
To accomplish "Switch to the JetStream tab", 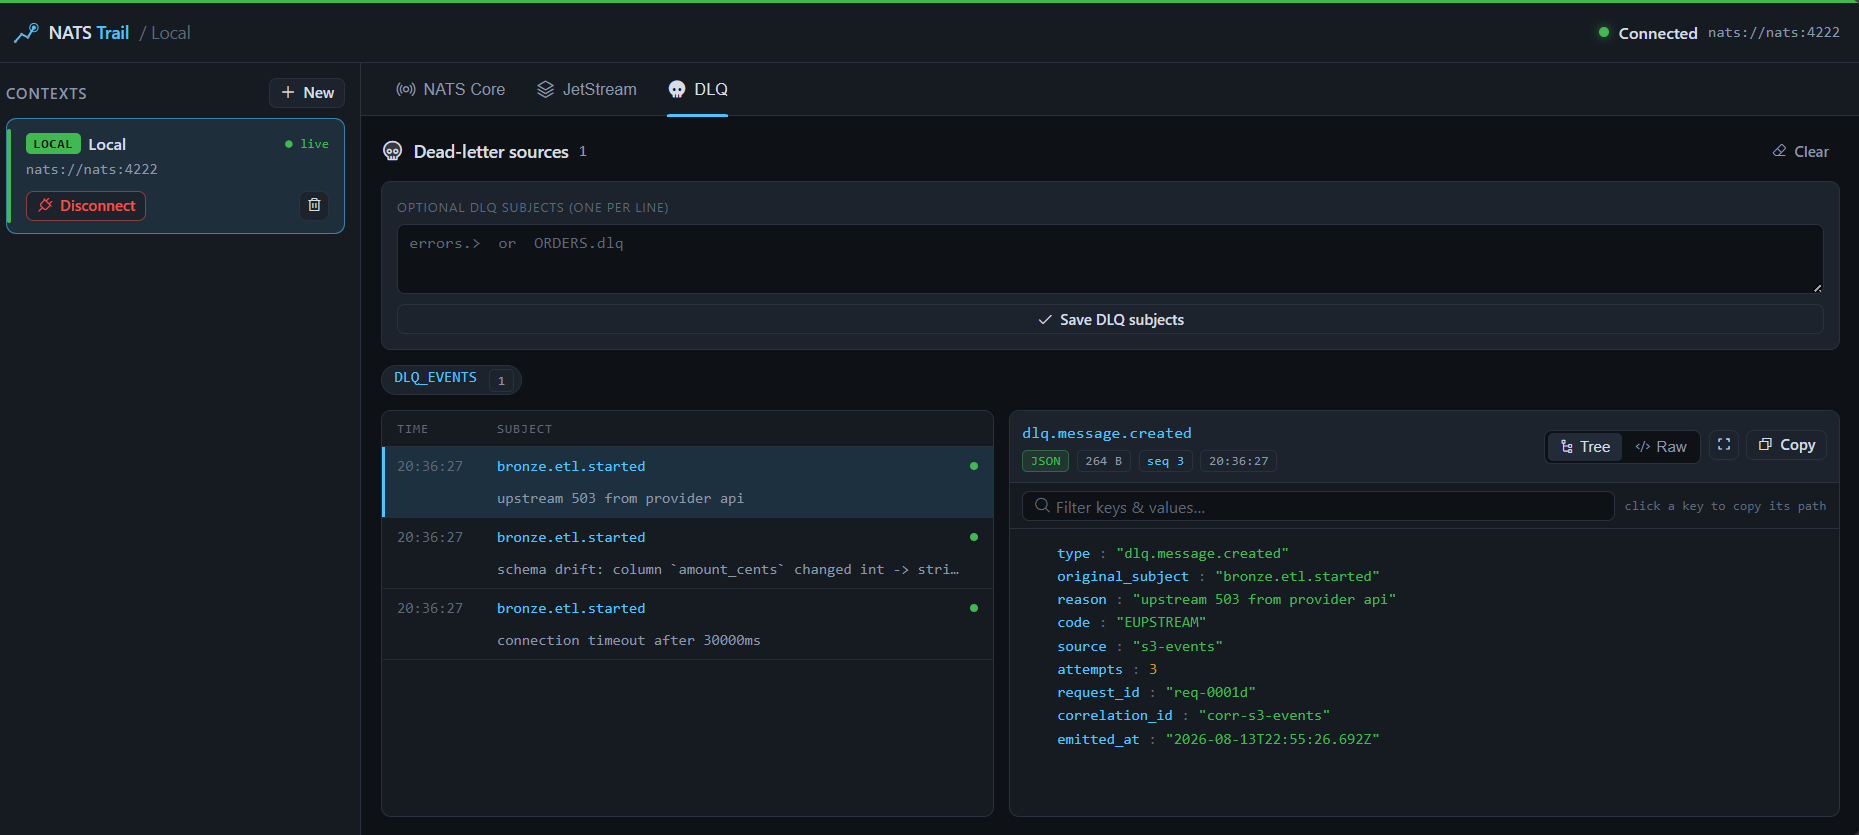I will [586, 89].
